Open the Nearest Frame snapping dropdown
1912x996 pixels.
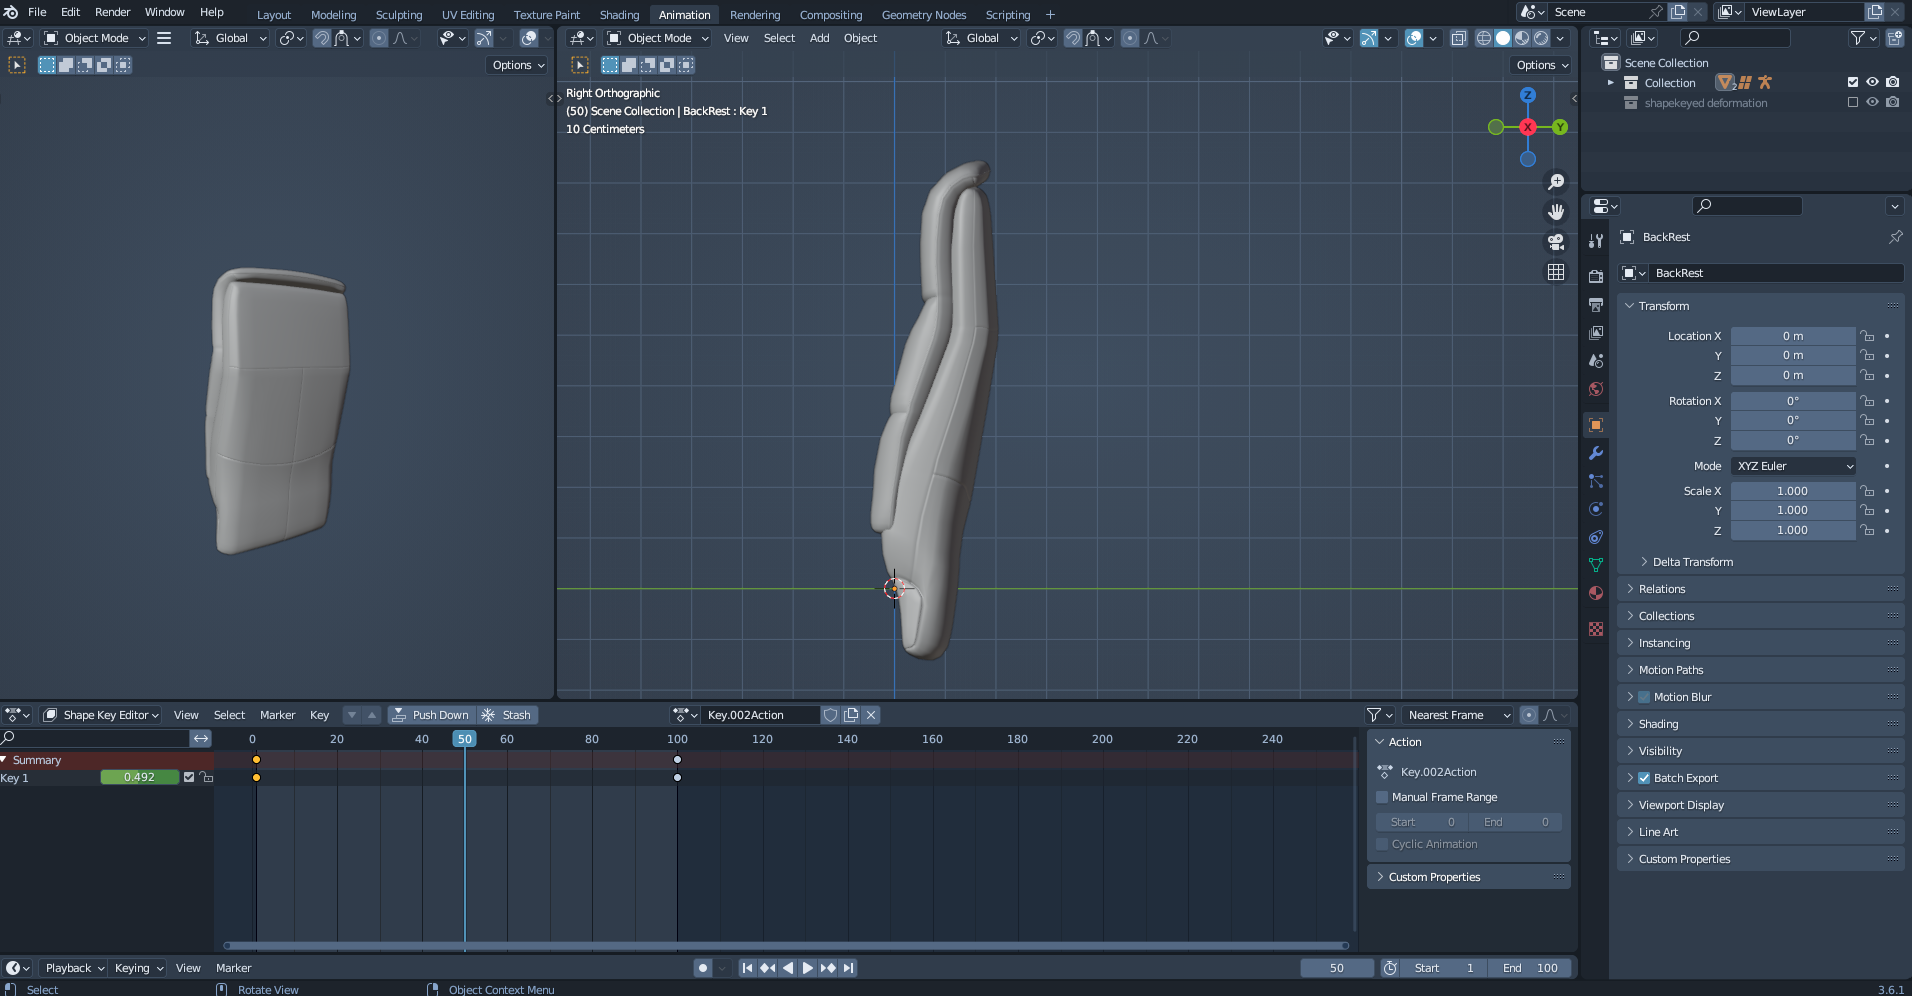1458,715
